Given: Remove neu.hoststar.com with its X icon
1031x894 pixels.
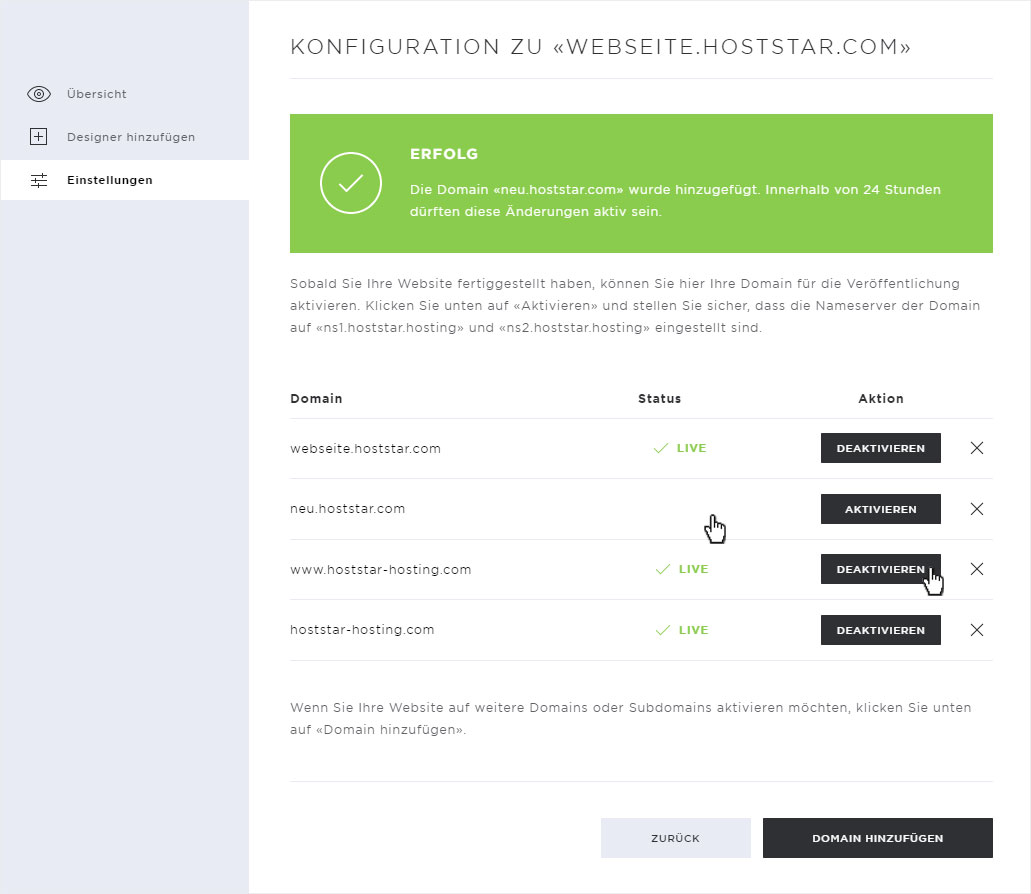Looking at the screenshot, I should [x=977, y=509].
